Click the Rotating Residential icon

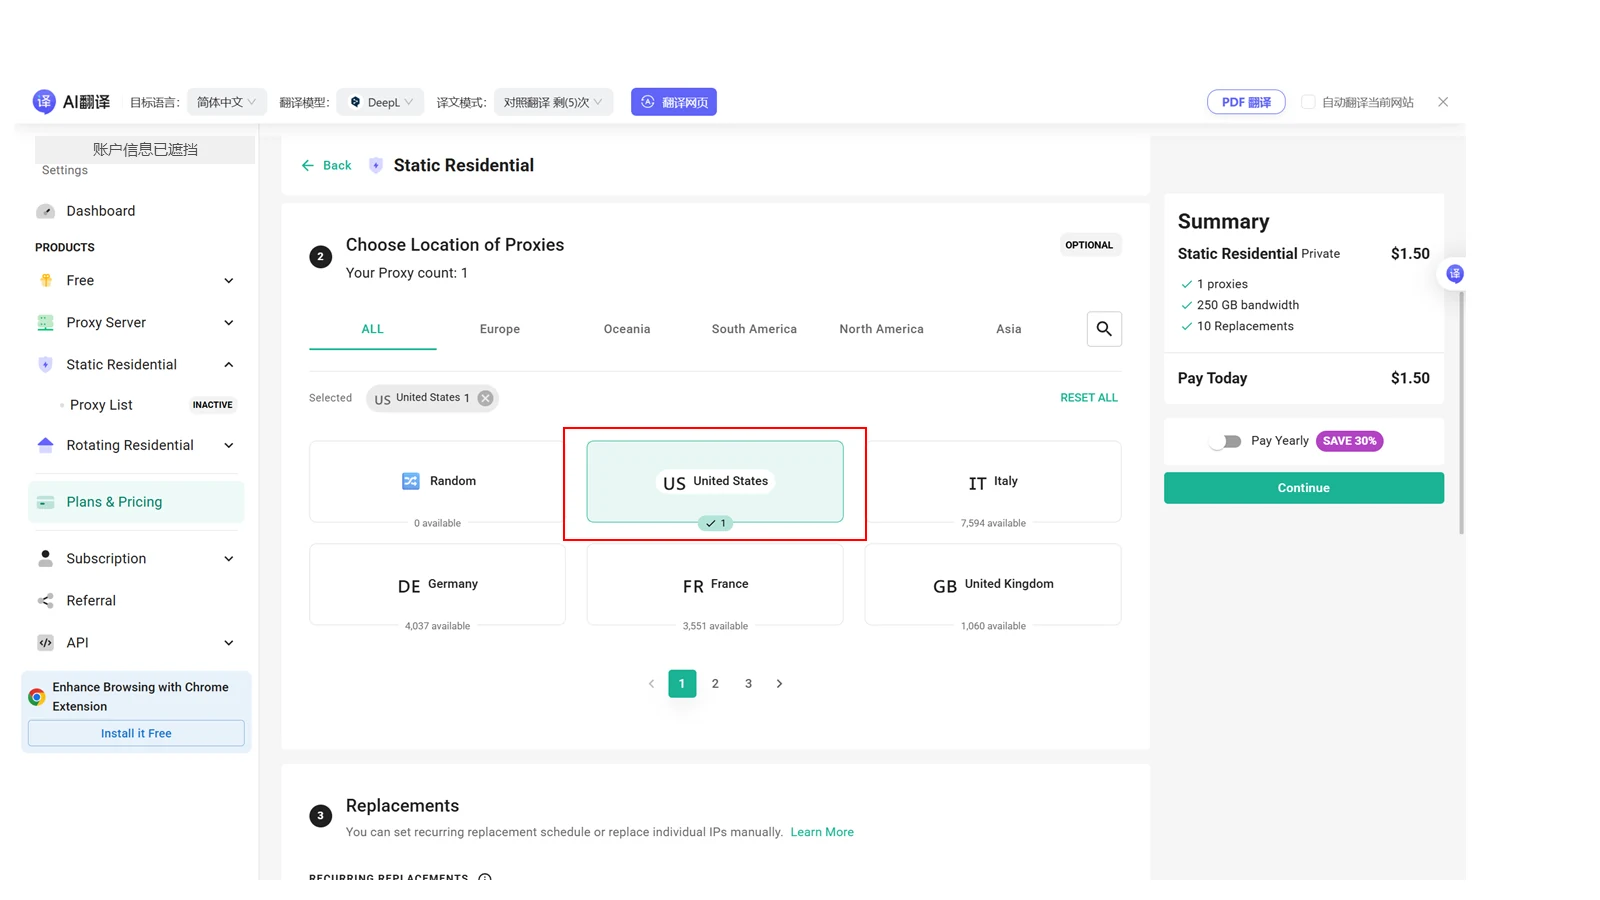click(45, 445)
